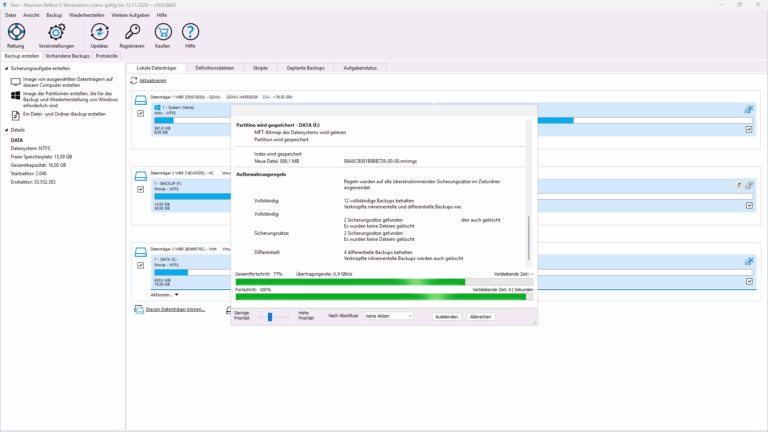Select the Datenträger 3 disk icon

click(x=141, y=252)
